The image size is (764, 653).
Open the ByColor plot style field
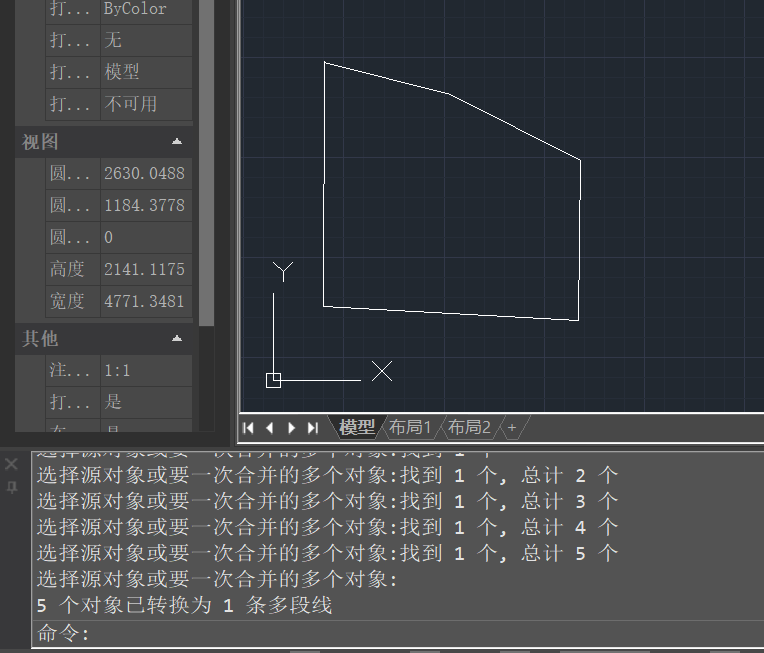click(146, 9)
